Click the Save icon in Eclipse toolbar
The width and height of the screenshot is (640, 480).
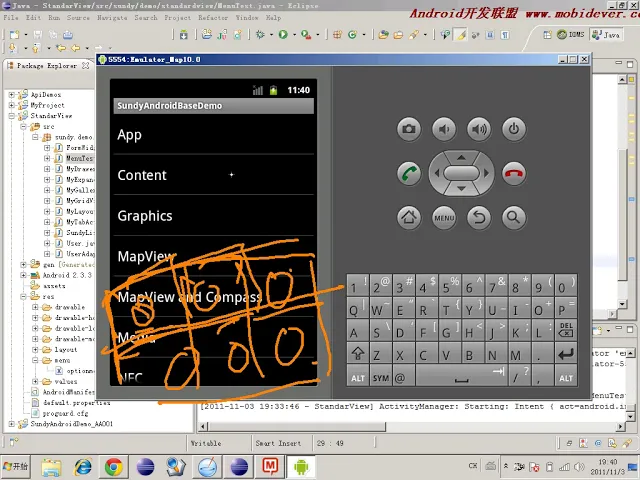point(38,35)
